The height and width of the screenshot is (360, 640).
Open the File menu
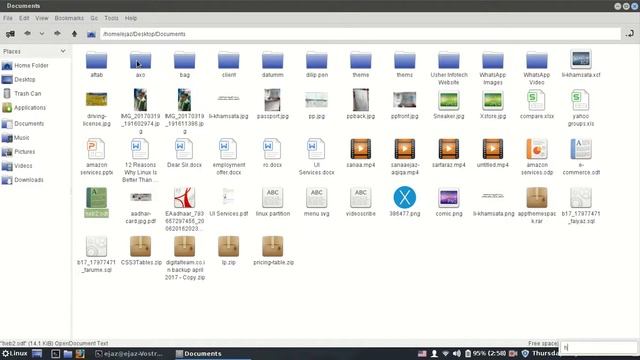pyautogui.click(x=8, y=18)
